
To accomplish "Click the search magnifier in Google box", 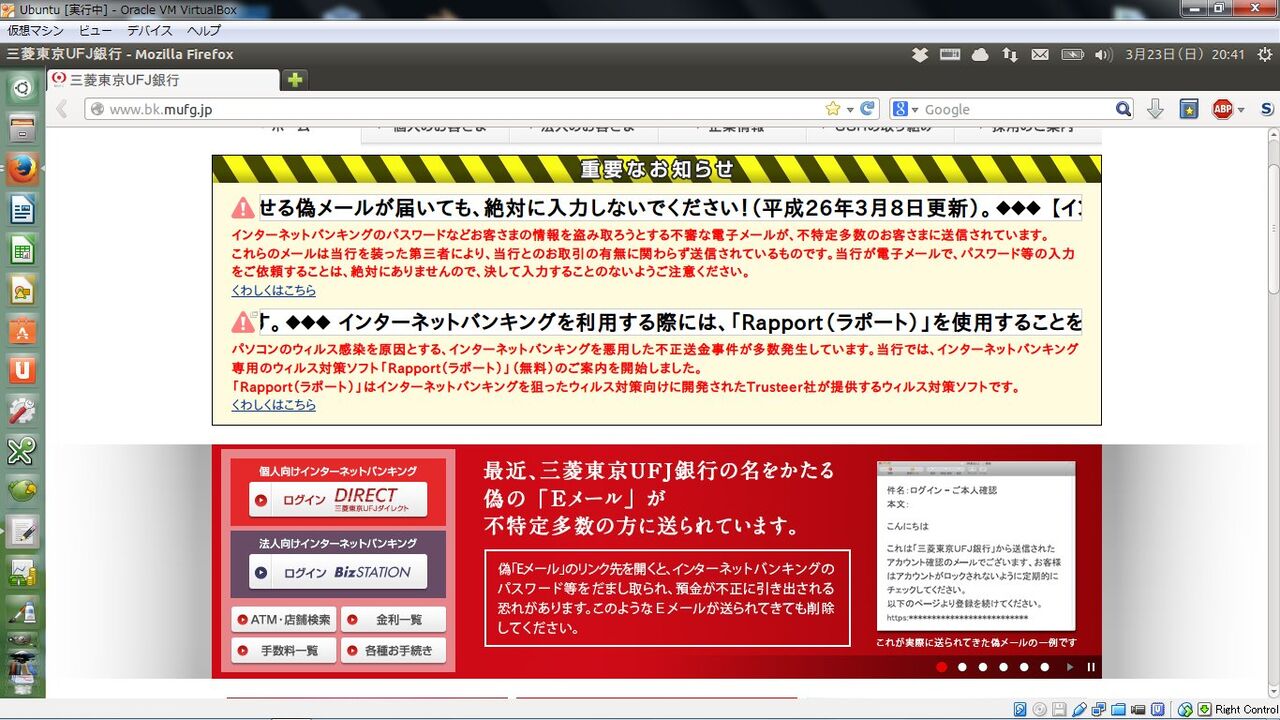I will tap(1124, 109).
